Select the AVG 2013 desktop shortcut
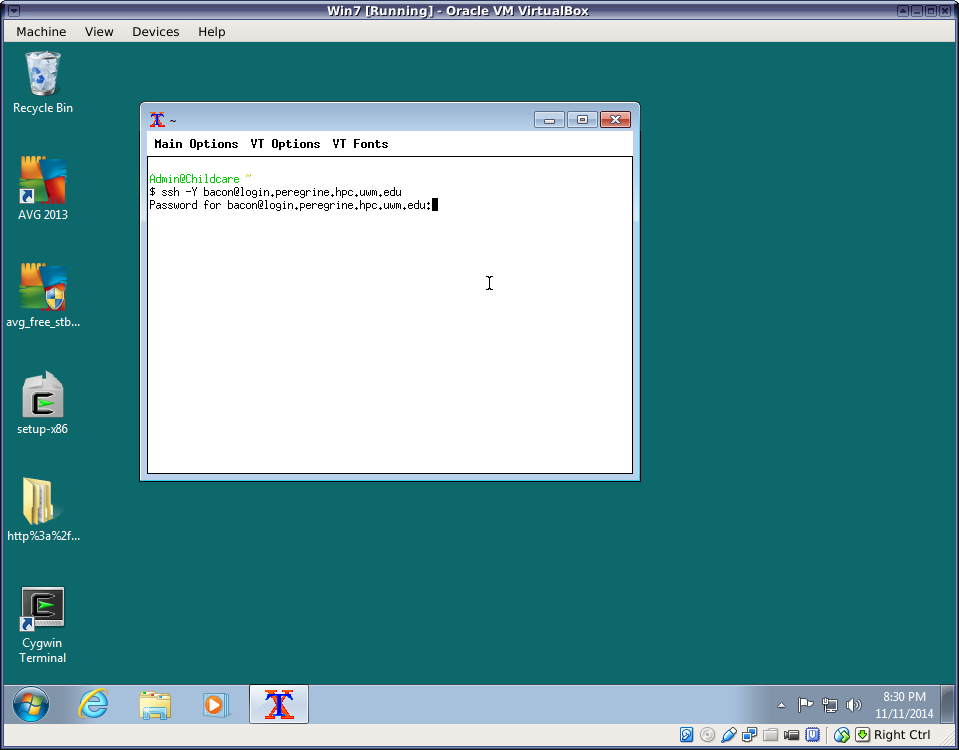The image size is (959, 750). 43,188
